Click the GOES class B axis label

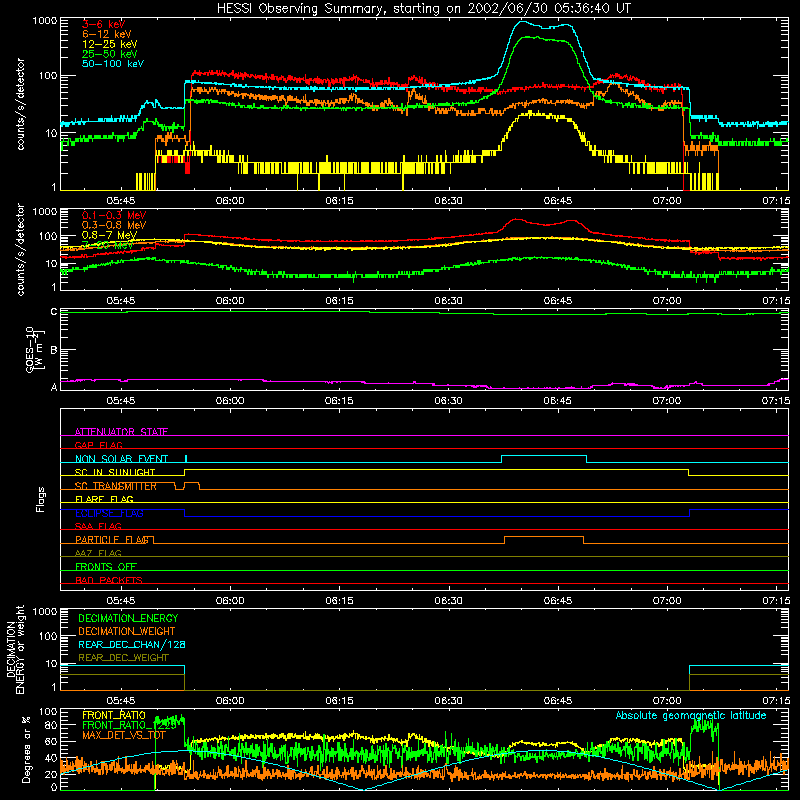coord(54,350)
